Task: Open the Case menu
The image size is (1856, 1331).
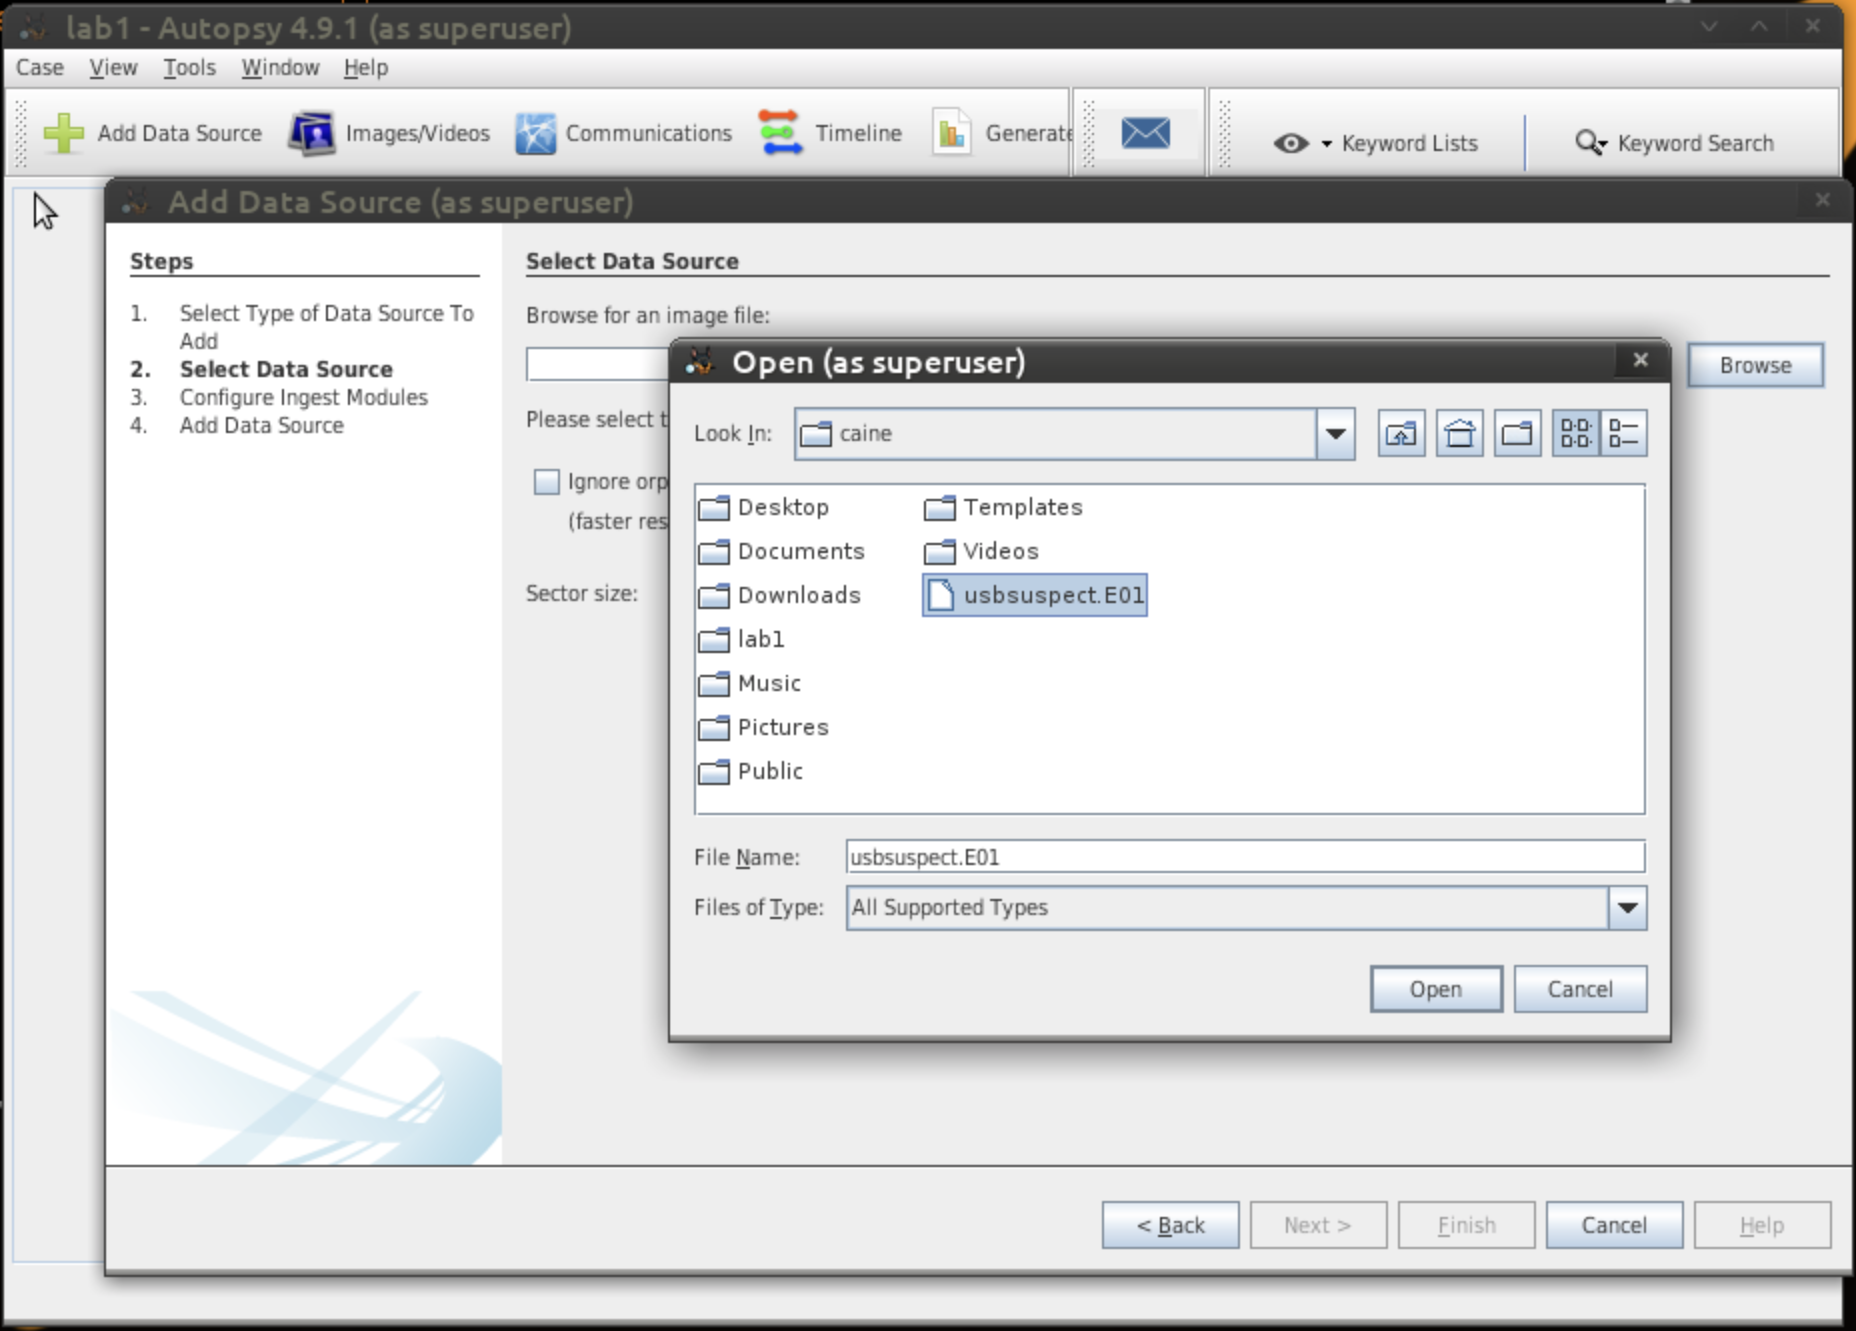Action: pyautogui.click(x=40, y=67)
